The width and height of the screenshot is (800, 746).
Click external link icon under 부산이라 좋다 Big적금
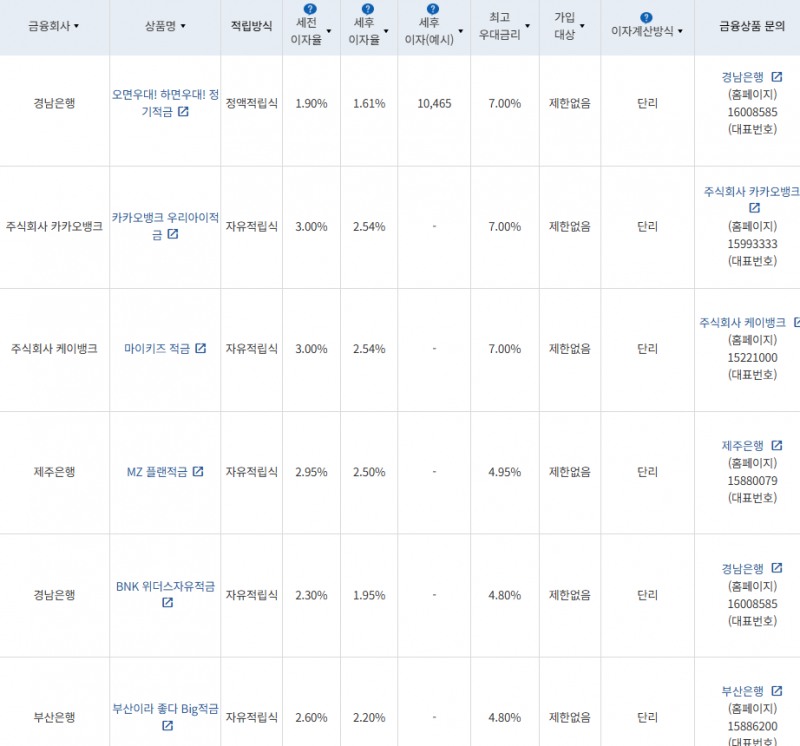pyautogui.click(x=167, y=726)
